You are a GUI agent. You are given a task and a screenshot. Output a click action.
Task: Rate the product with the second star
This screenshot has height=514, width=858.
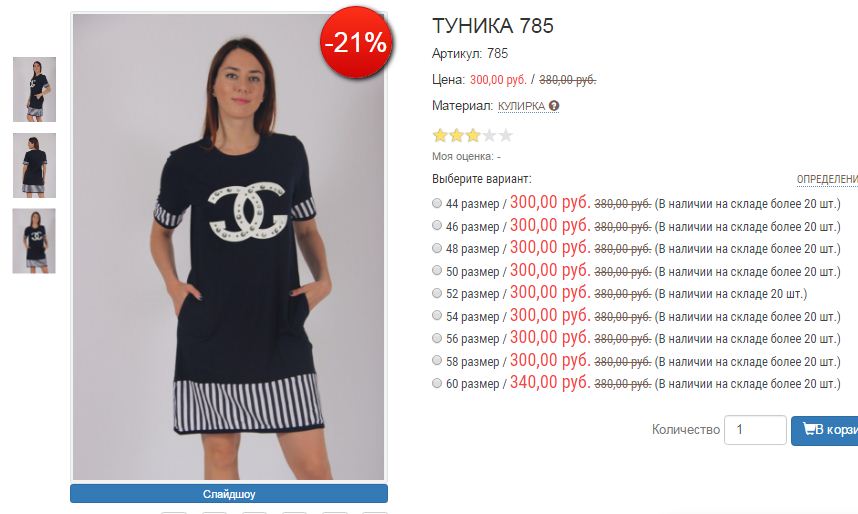456,135
